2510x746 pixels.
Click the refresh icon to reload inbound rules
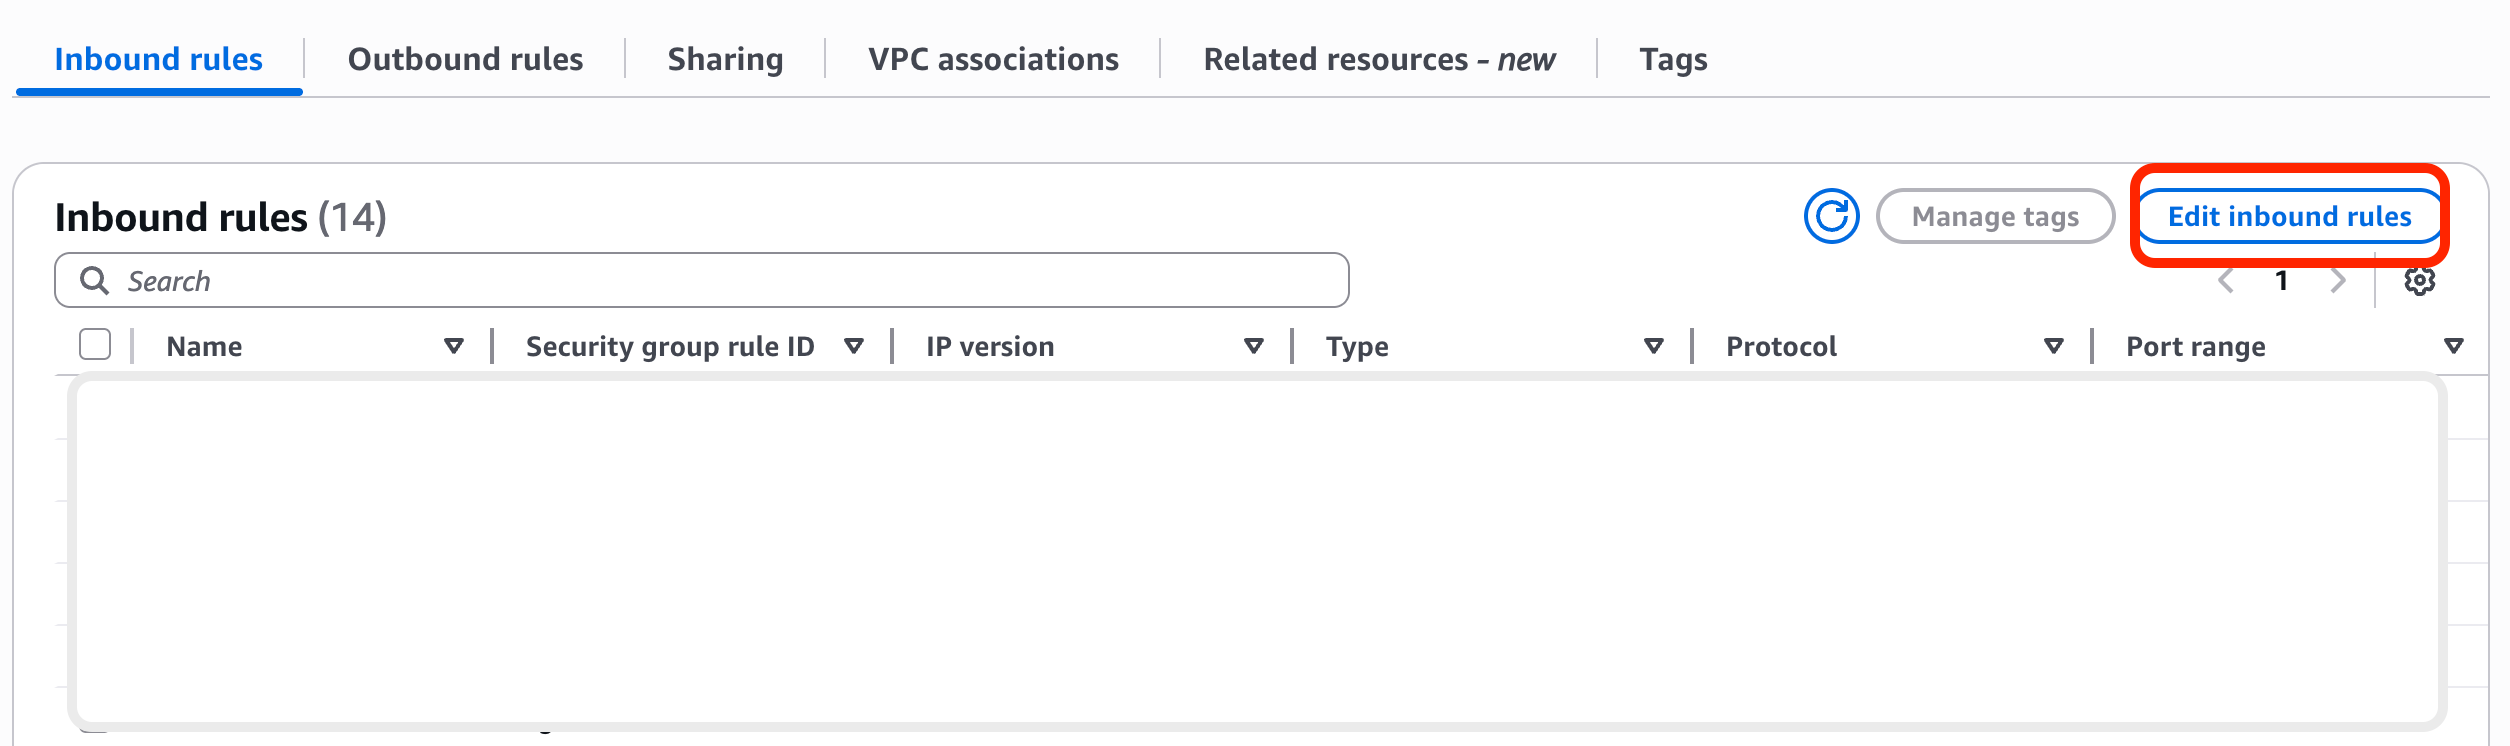(1832, 215)
